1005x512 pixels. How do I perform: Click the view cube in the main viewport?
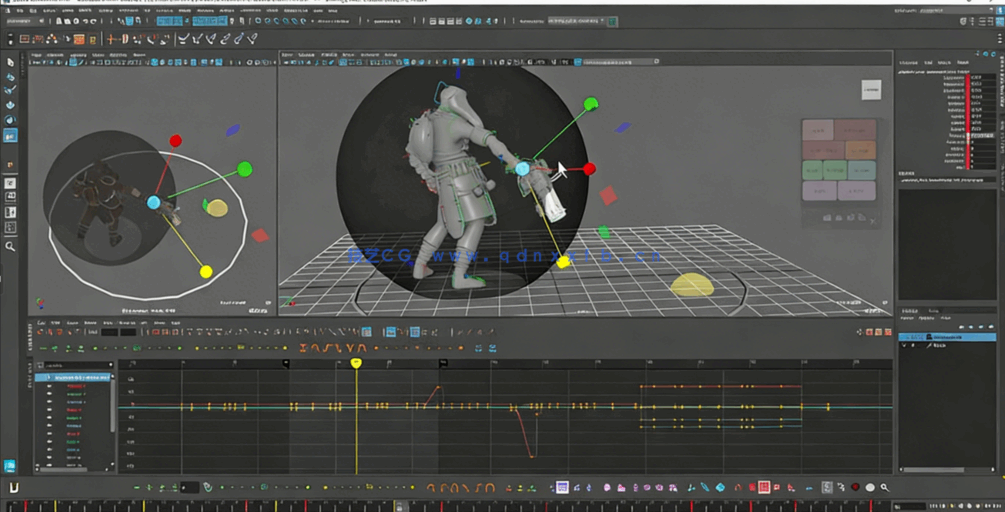(871, 90)
